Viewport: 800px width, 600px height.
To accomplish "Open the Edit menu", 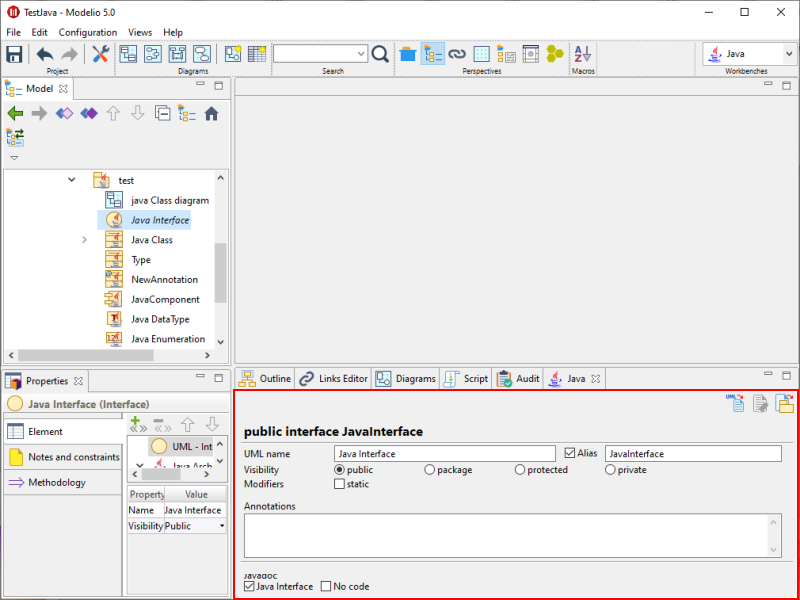I will (x=39, y=32).
